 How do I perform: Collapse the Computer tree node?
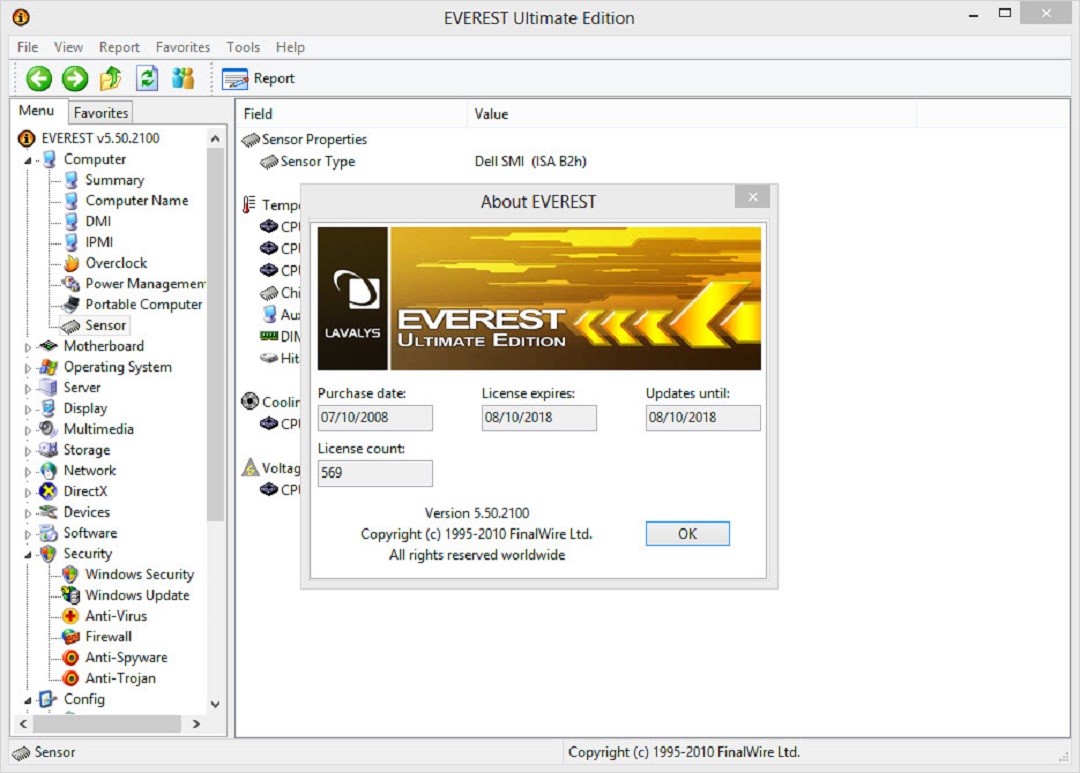click(x=28, y=160)
